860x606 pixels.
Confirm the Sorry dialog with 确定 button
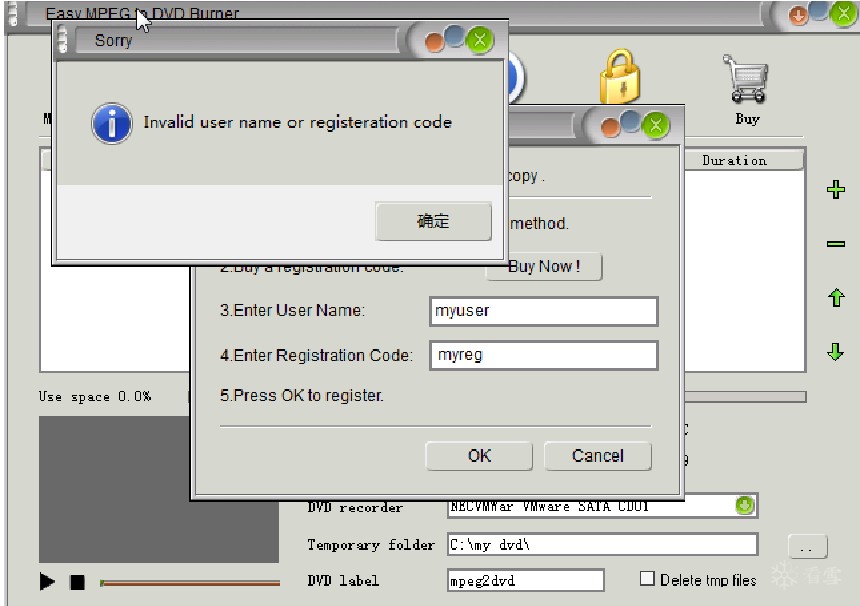coord(433,221)
